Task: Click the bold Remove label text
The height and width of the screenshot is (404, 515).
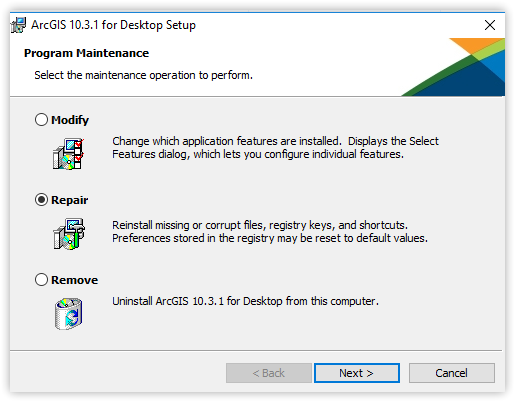Action: click(75, 280)
